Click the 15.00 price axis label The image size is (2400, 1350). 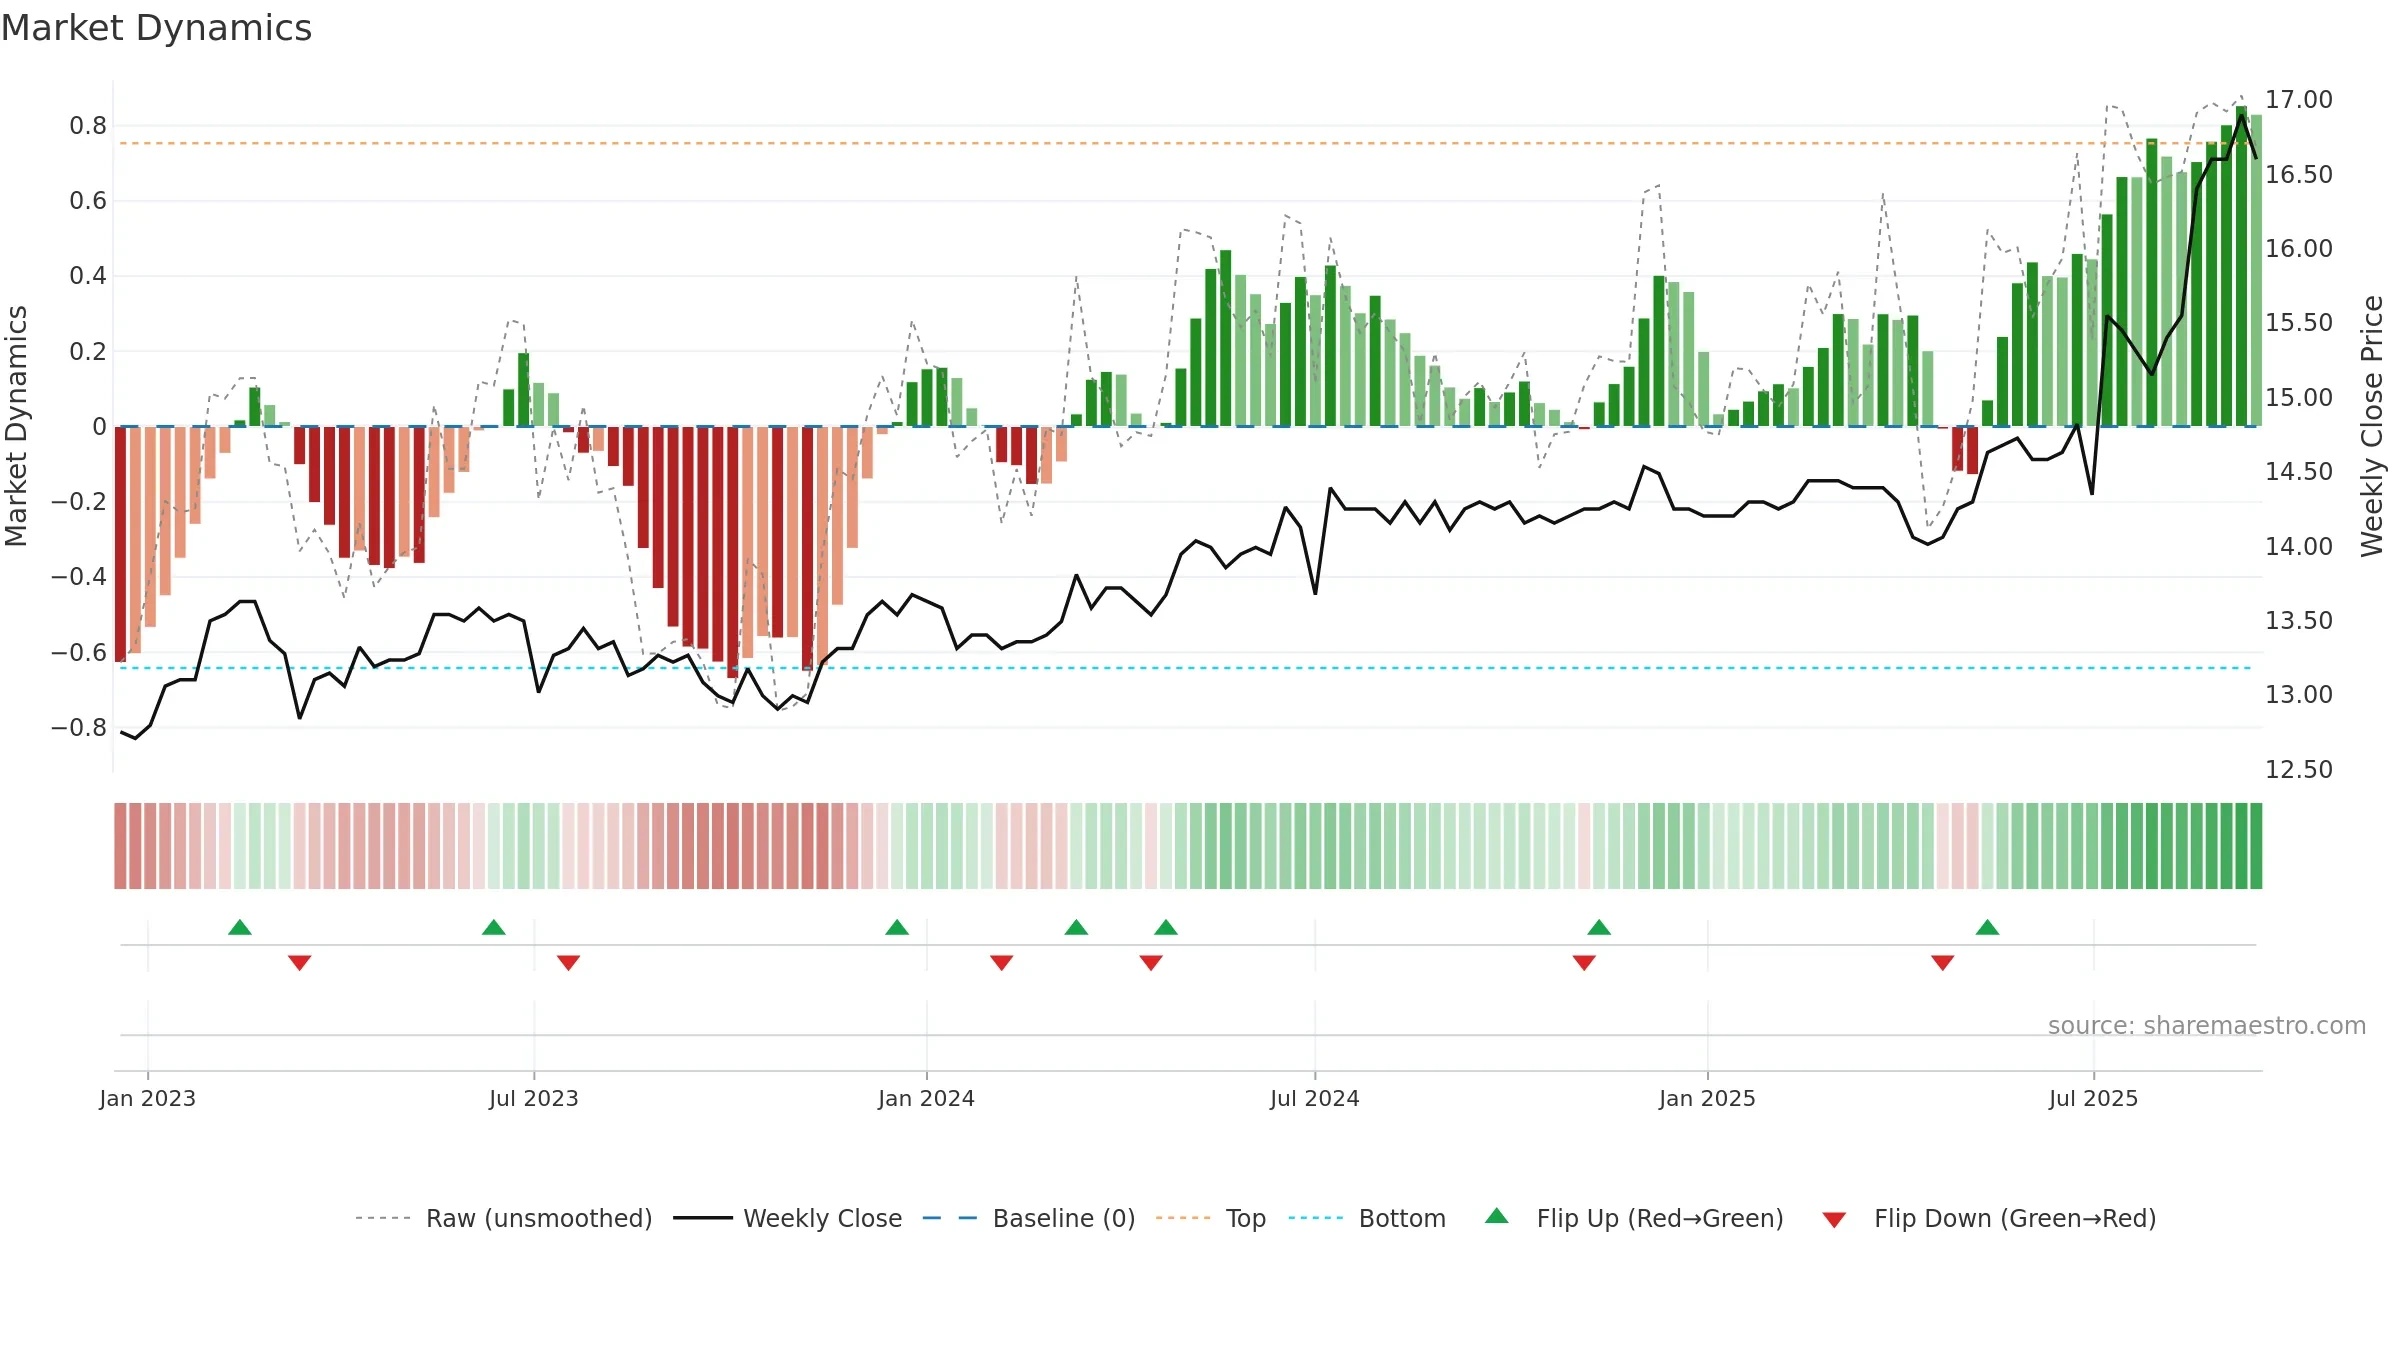pyautogui.click(x=2298, y=397)
